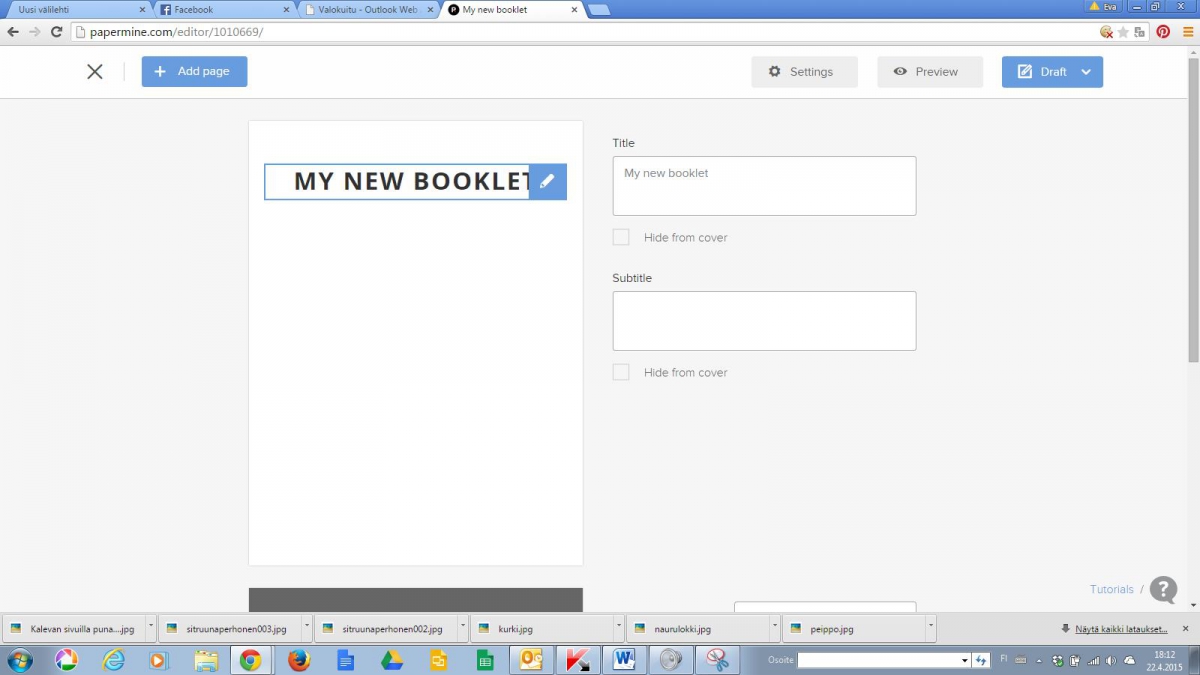Bookmark page with the star icon
The image size is (1200, 675).
point(1123,32)
